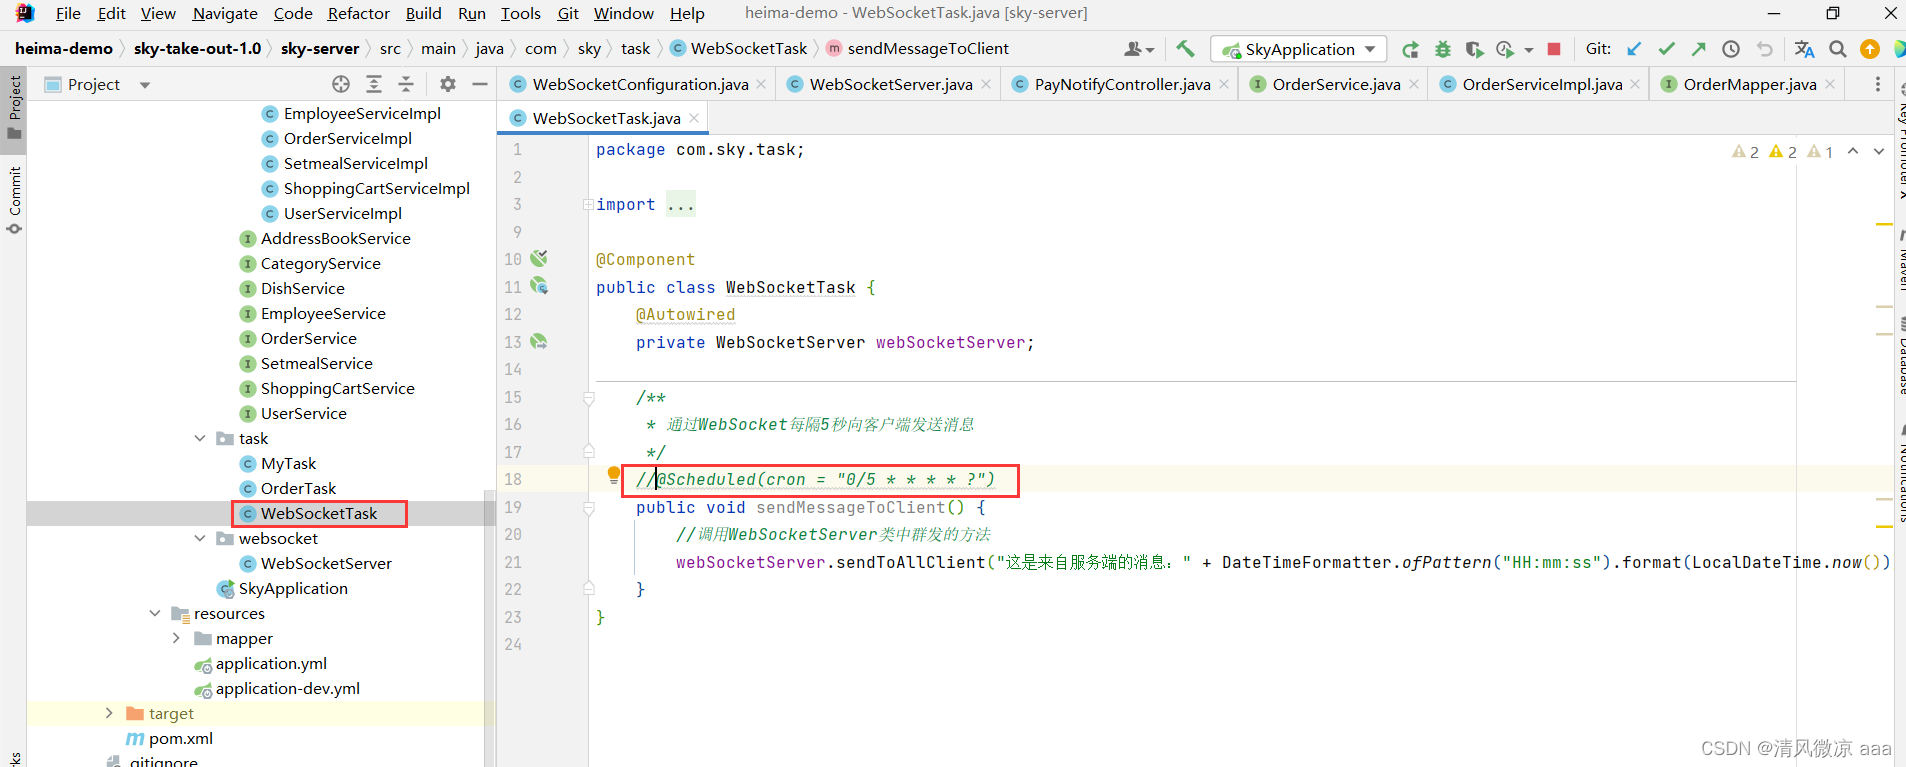Open the user account dropdown icon
Screen dimensions: 1906x767
1139,49
